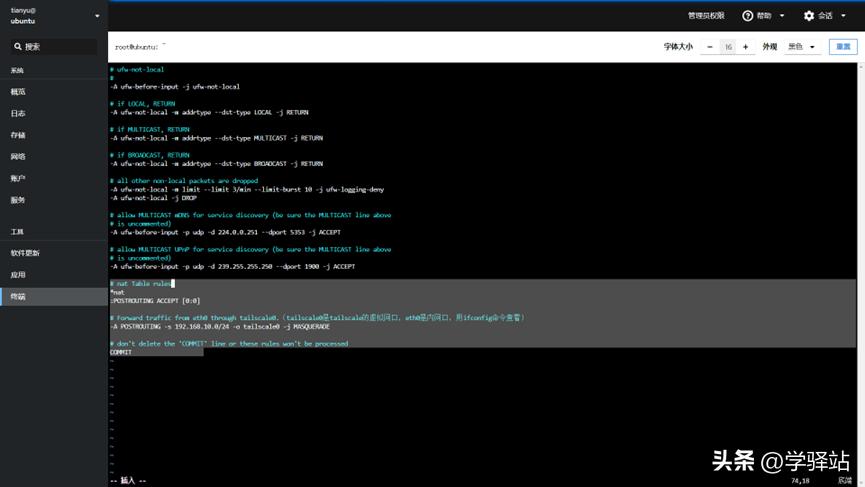The width and height of the screenshot is (865, 487).
Task: Click the font size value 16 field
Action: click(728, 47)
